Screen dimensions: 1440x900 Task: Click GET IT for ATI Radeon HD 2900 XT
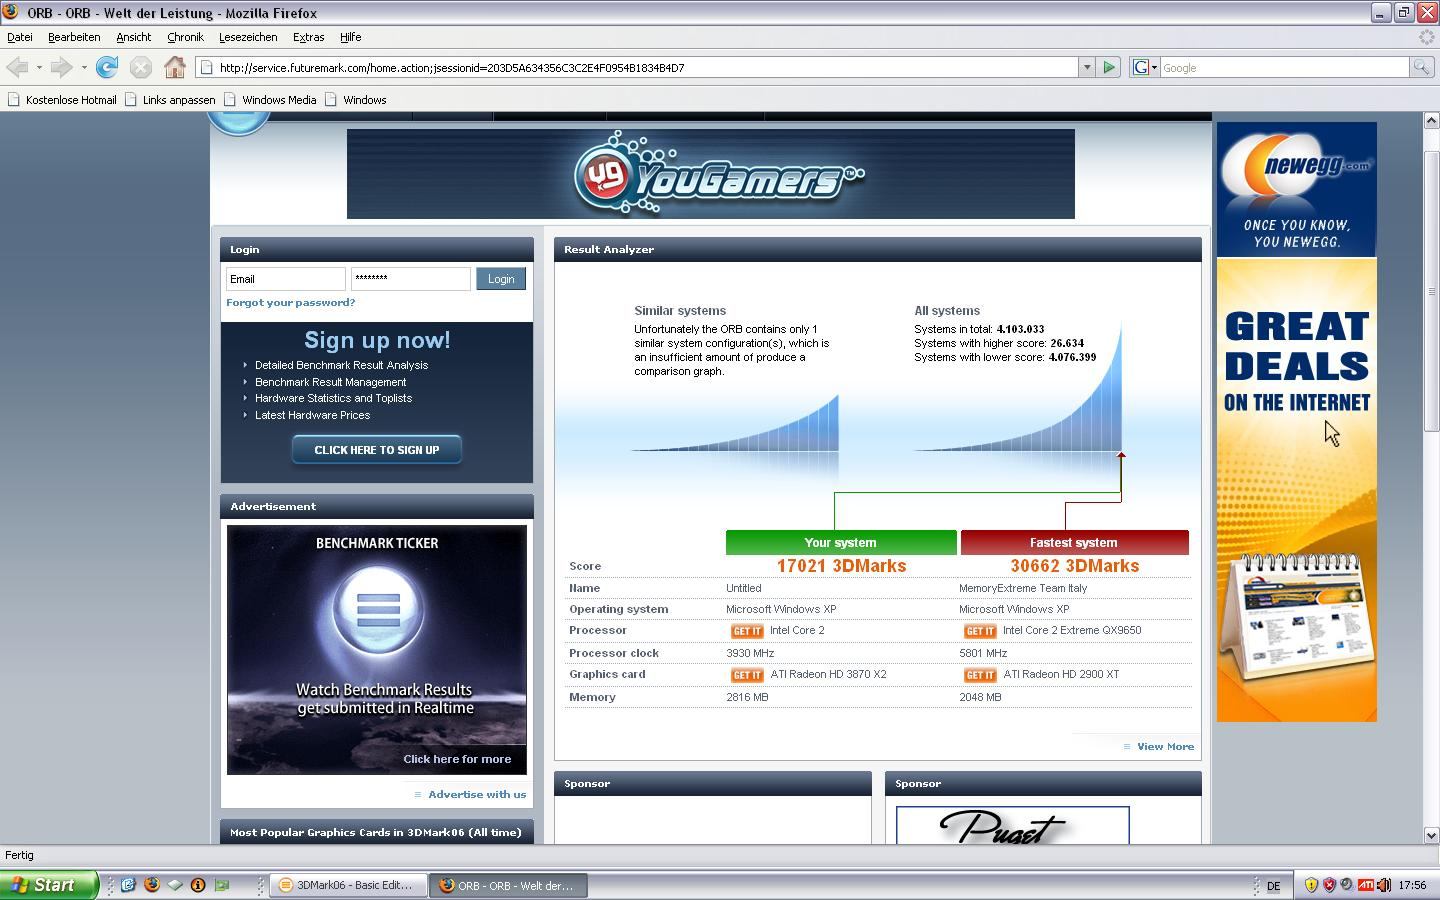980,675
